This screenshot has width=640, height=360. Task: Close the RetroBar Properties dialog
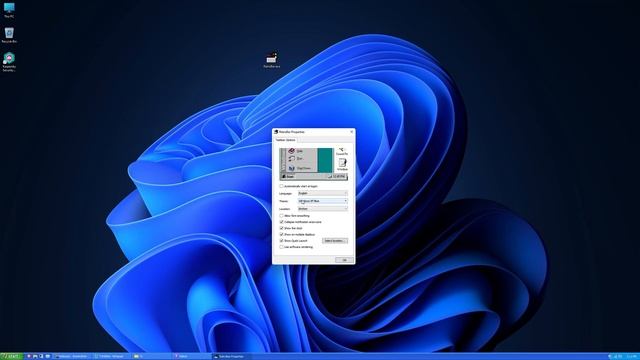351,132
